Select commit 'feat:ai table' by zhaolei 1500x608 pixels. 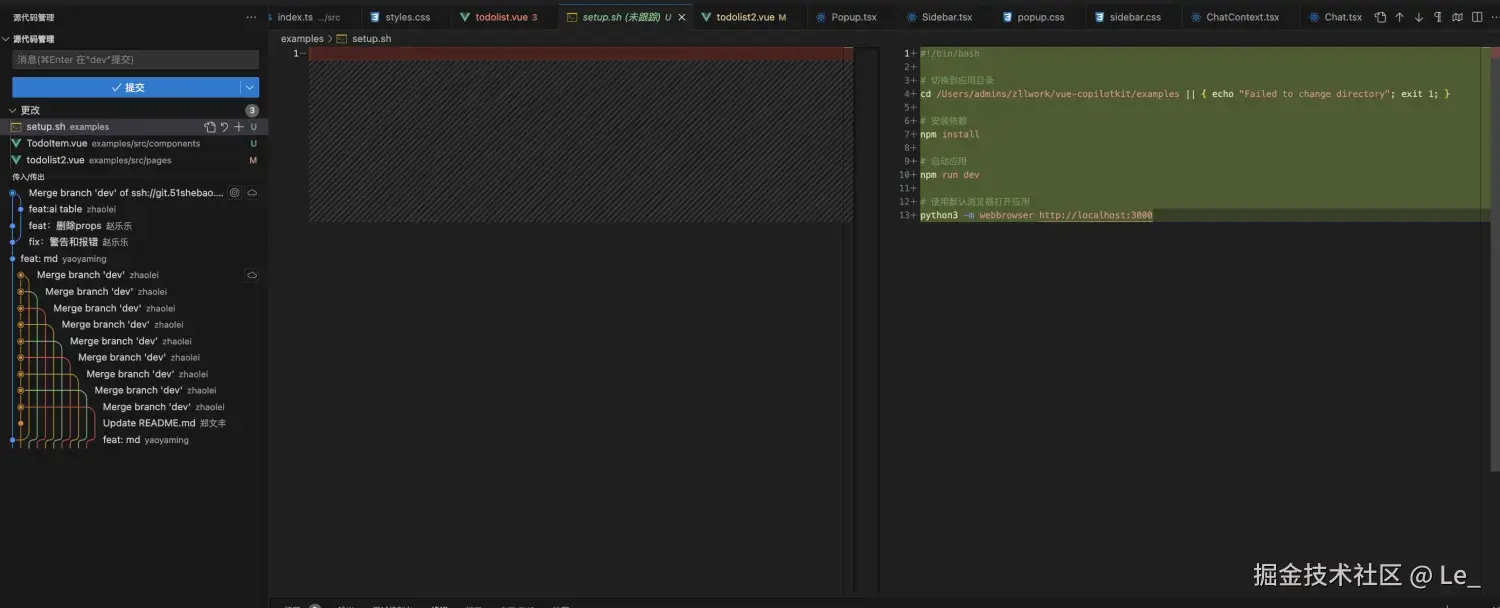pyautogui.click(x=72, y=209)
